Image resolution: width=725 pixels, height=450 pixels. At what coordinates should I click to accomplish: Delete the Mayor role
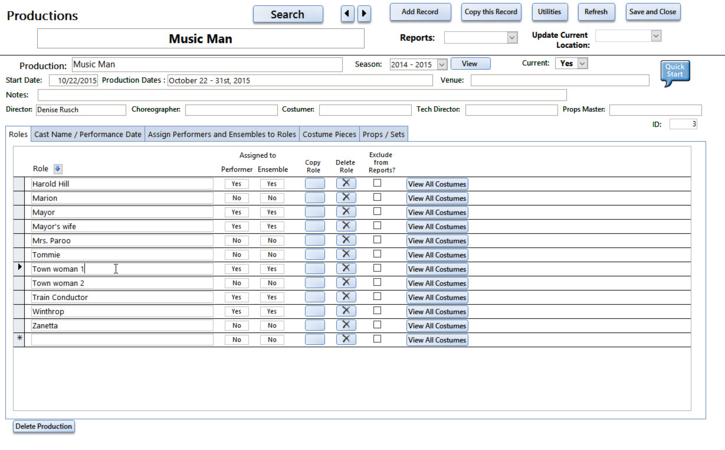coord(346,212)
